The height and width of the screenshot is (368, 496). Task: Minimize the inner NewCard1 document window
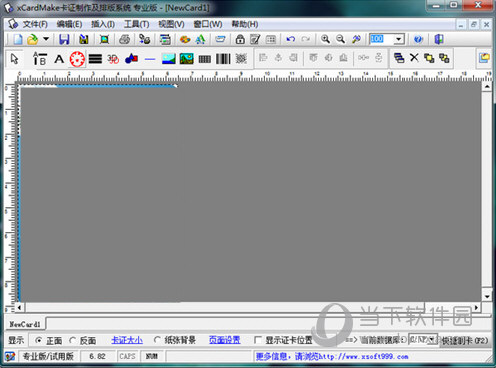(x=461, y=24)
